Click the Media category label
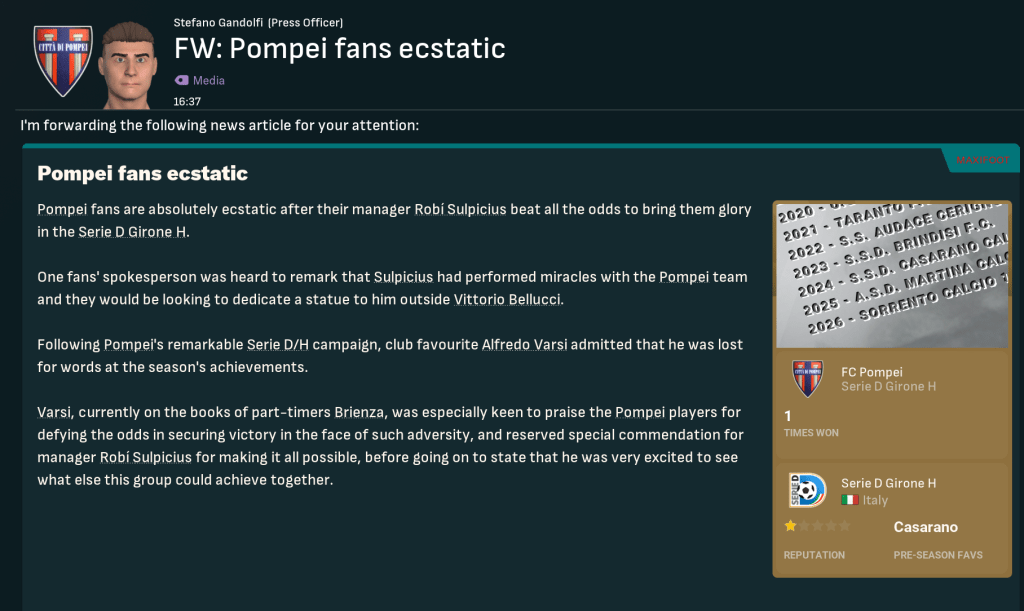 click(x=209, y=80)
